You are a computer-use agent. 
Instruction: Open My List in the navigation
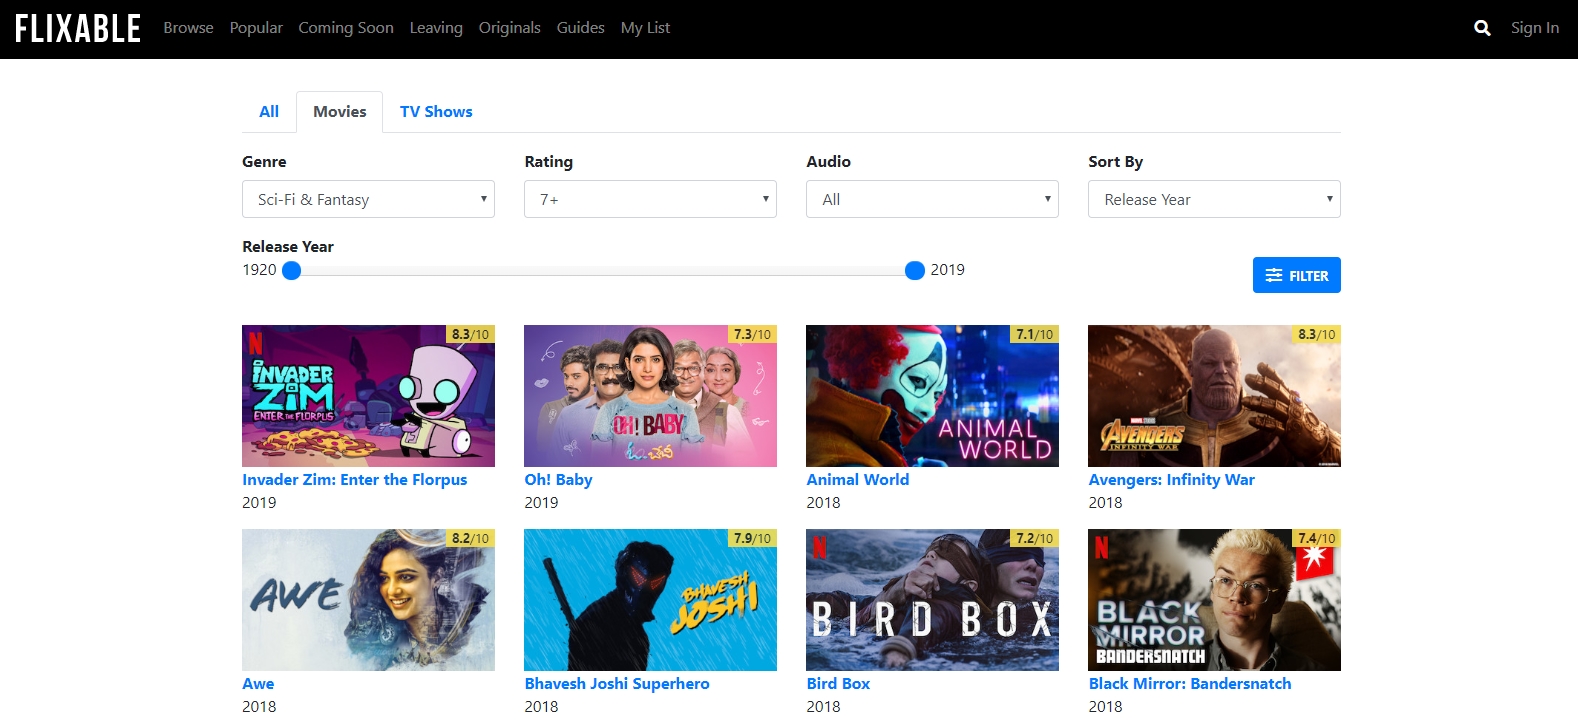(645, 28)
